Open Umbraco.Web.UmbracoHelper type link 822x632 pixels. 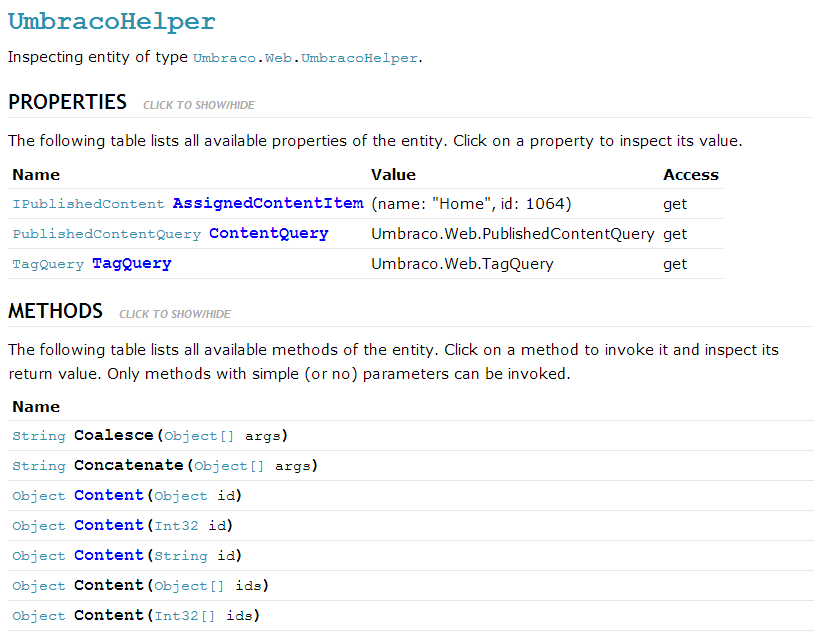tap(306, 58)
